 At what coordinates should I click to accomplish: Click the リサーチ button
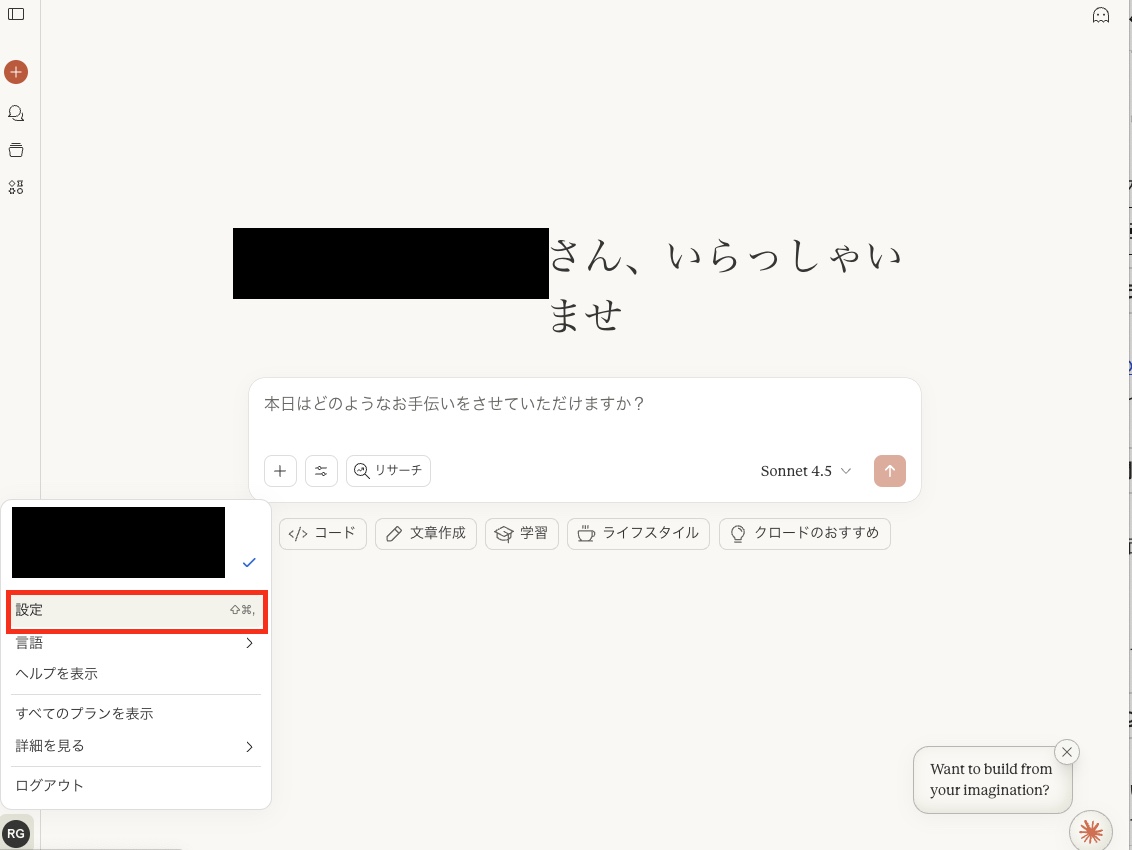388,471
